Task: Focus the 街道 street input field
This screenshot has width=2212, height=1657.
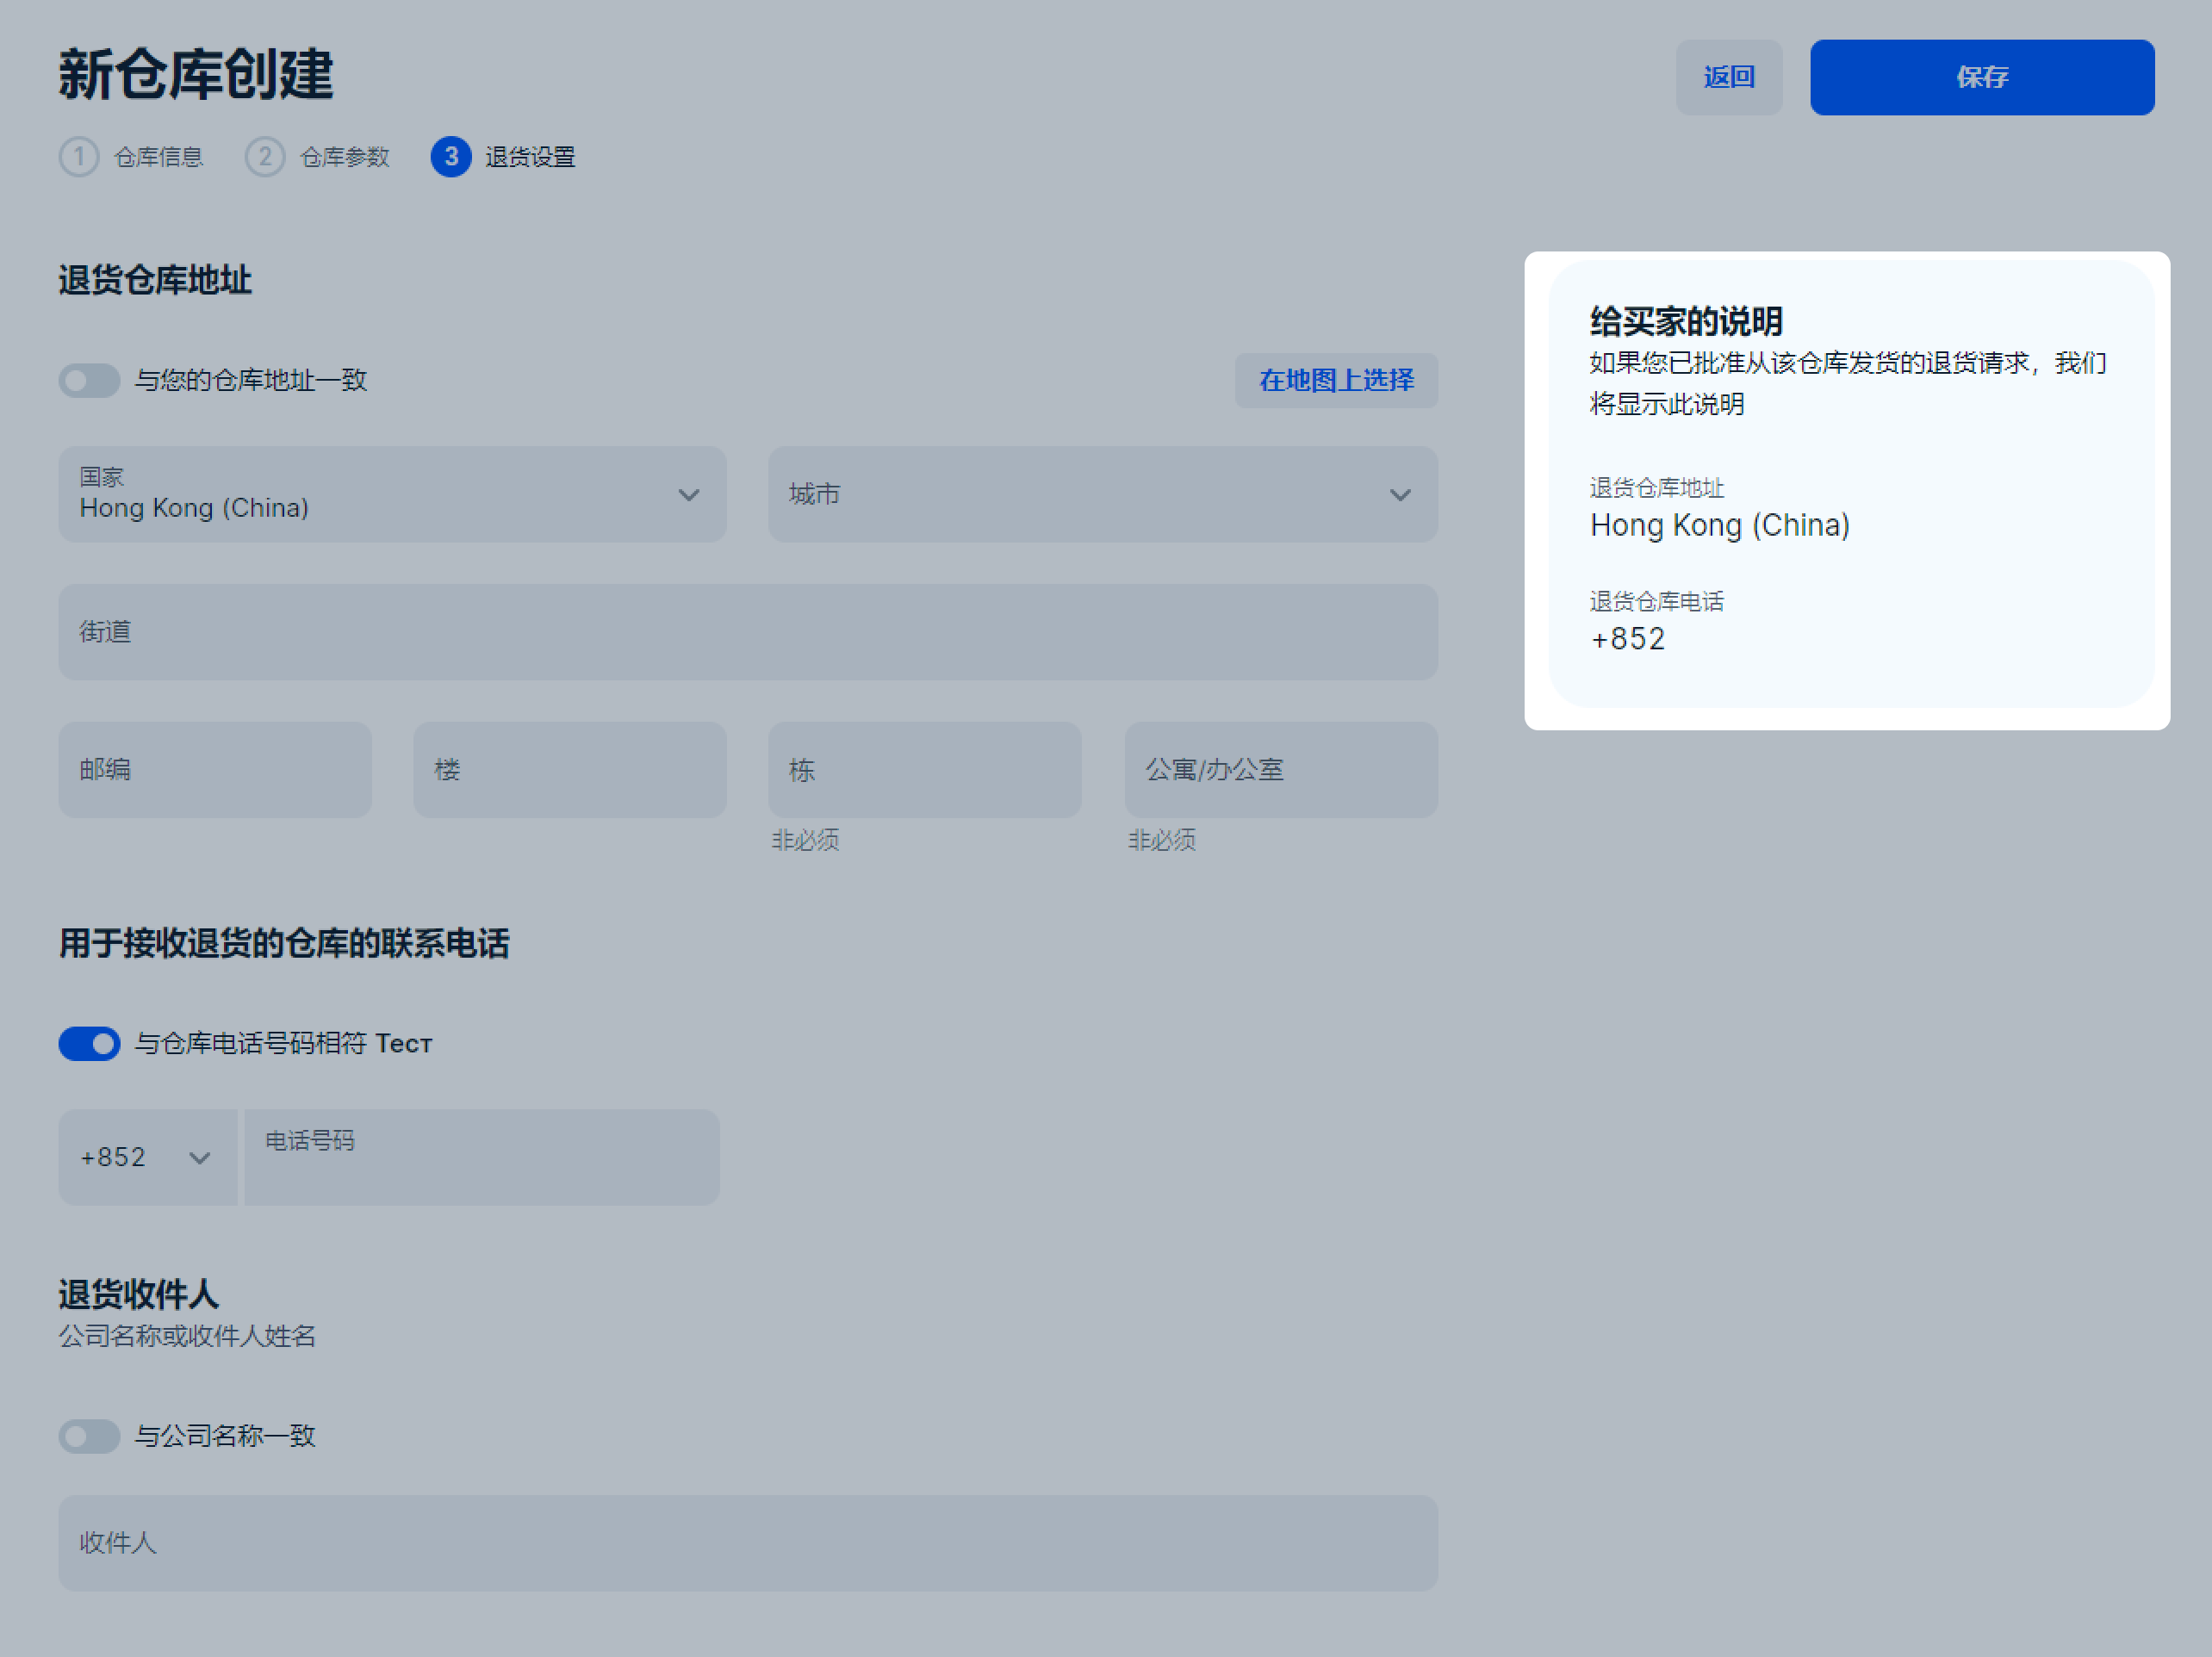Action: click(748, 632)
